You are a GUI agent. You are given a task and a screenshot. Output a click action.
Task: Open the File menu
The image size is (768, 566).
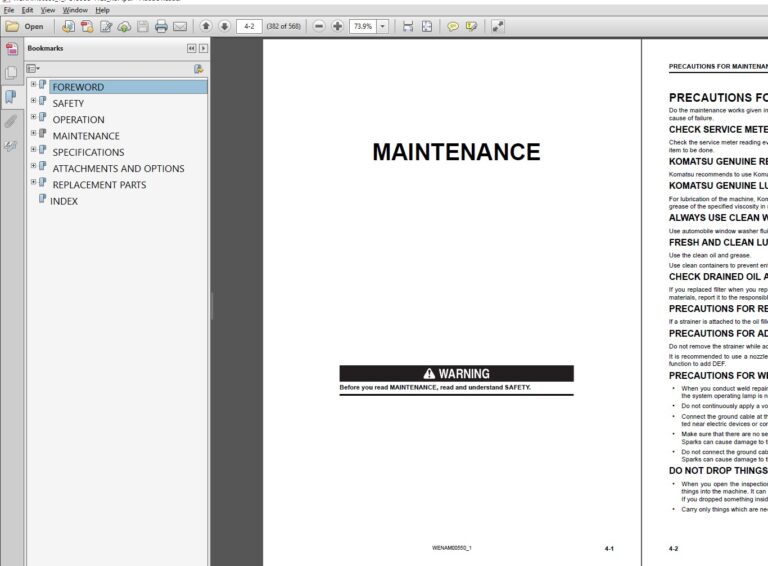(9, 10)
